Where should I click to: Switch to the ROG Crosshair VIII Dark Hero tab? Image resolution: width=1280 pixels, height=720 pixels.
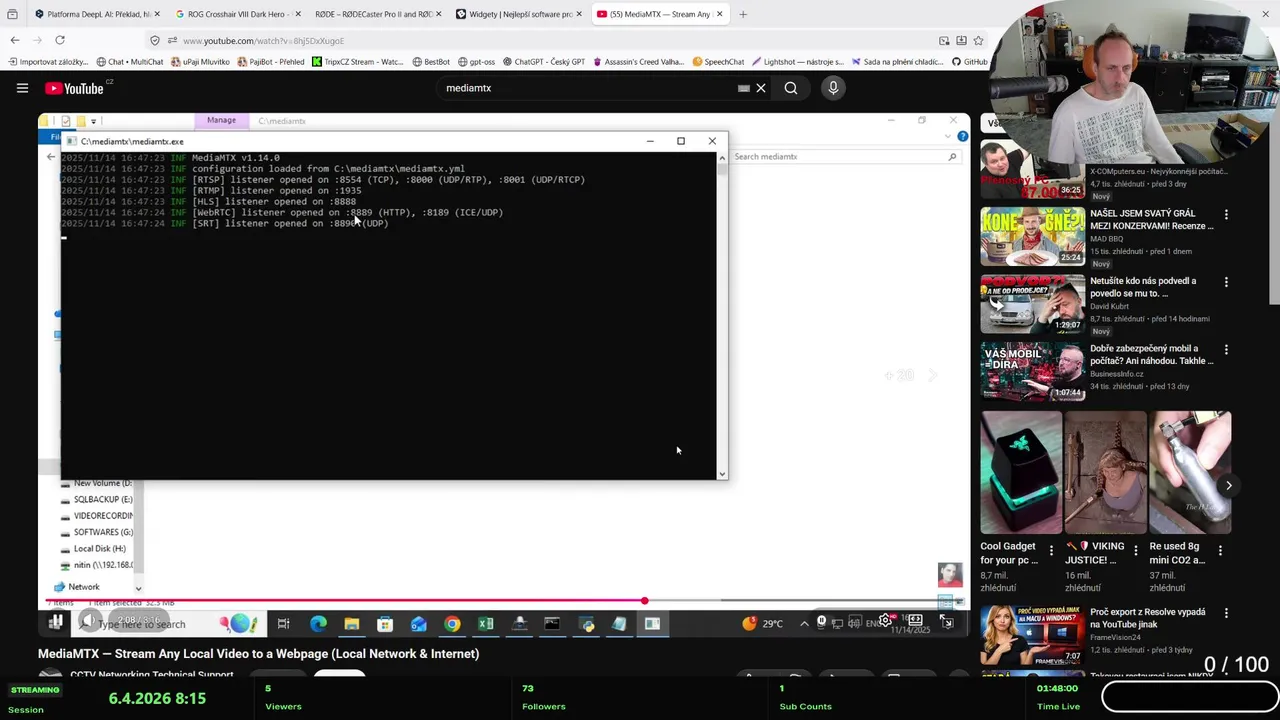tap(238, 14)
